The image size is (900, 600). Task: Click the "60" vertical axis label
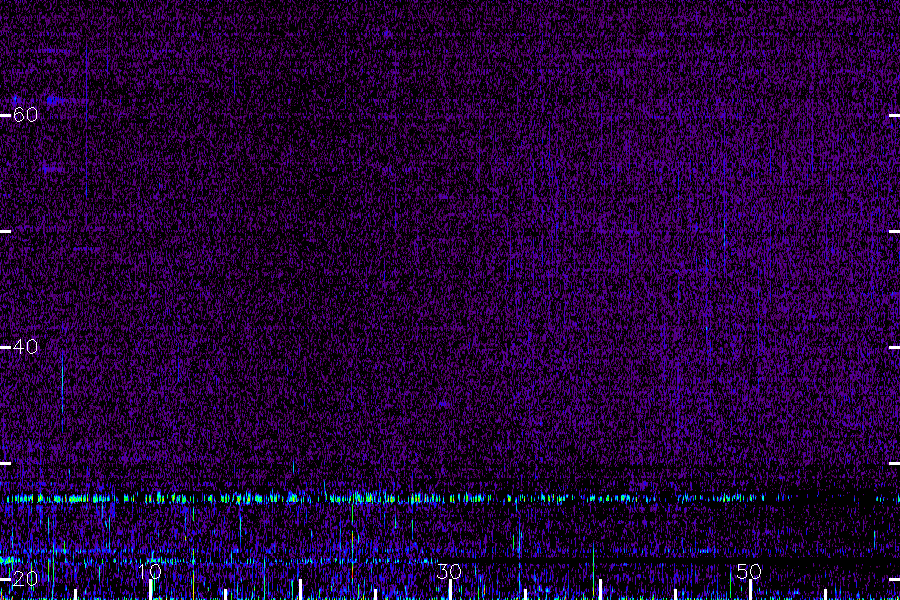25,115
